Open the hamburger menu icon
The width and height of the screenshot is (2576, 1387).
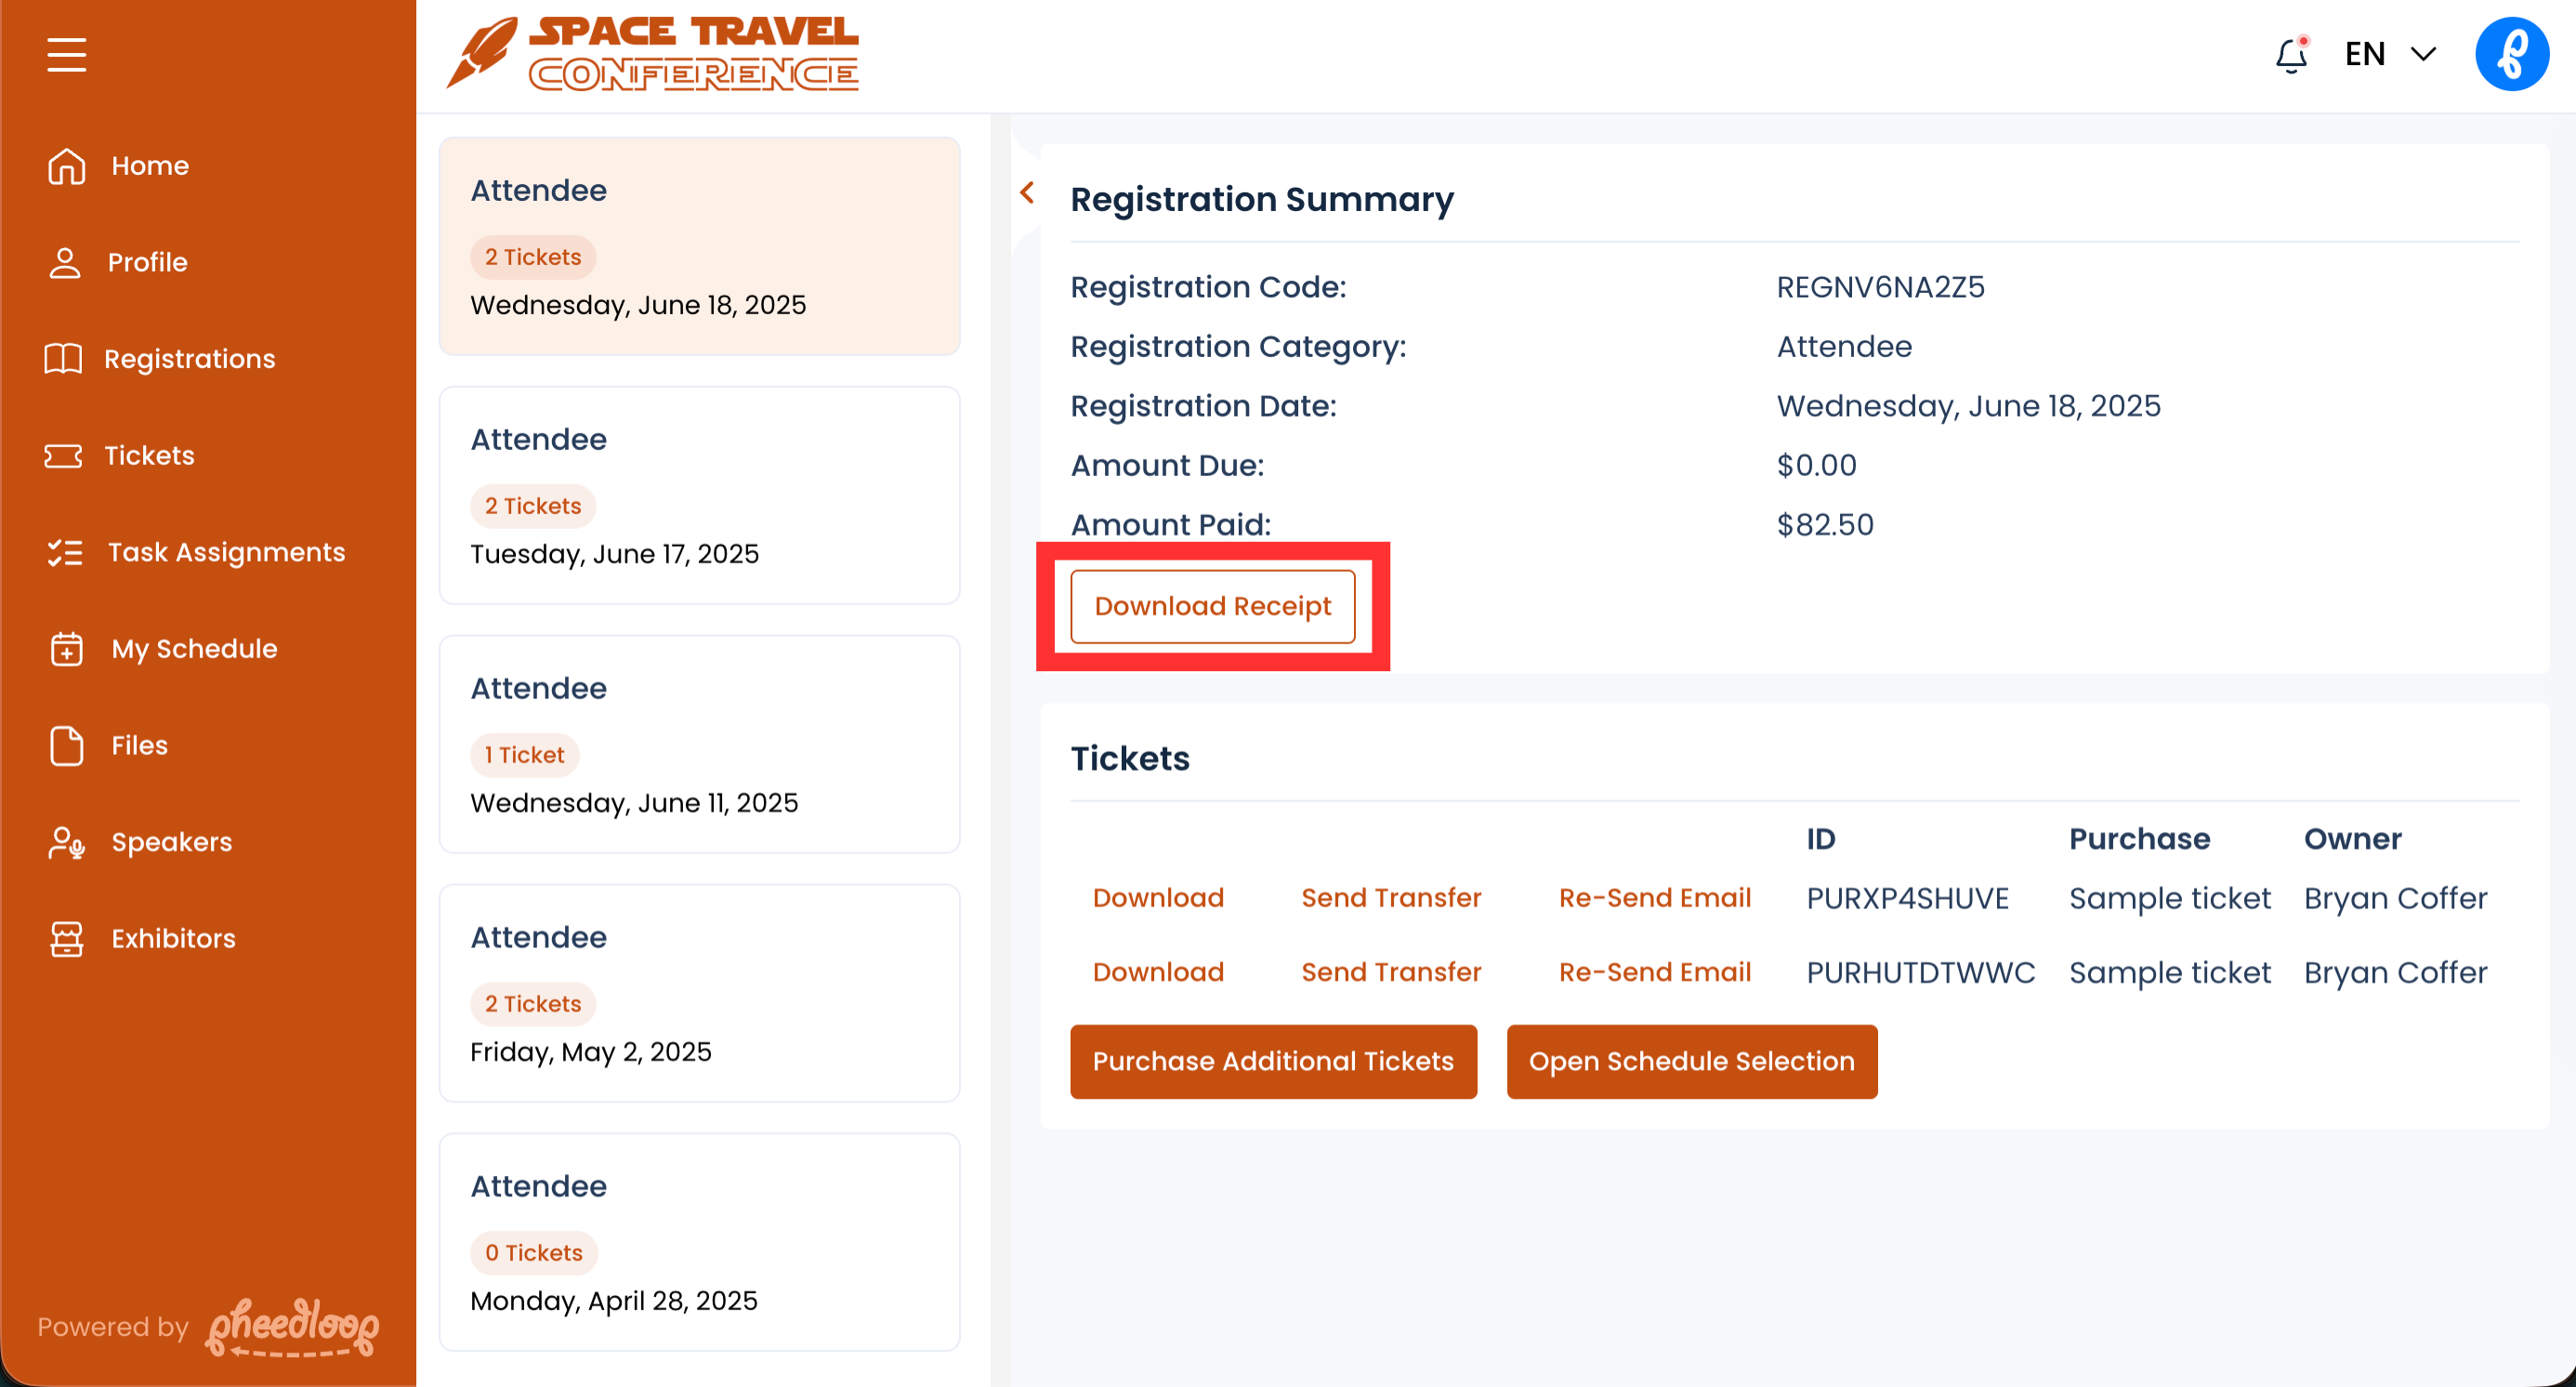(x=66, y=55)
